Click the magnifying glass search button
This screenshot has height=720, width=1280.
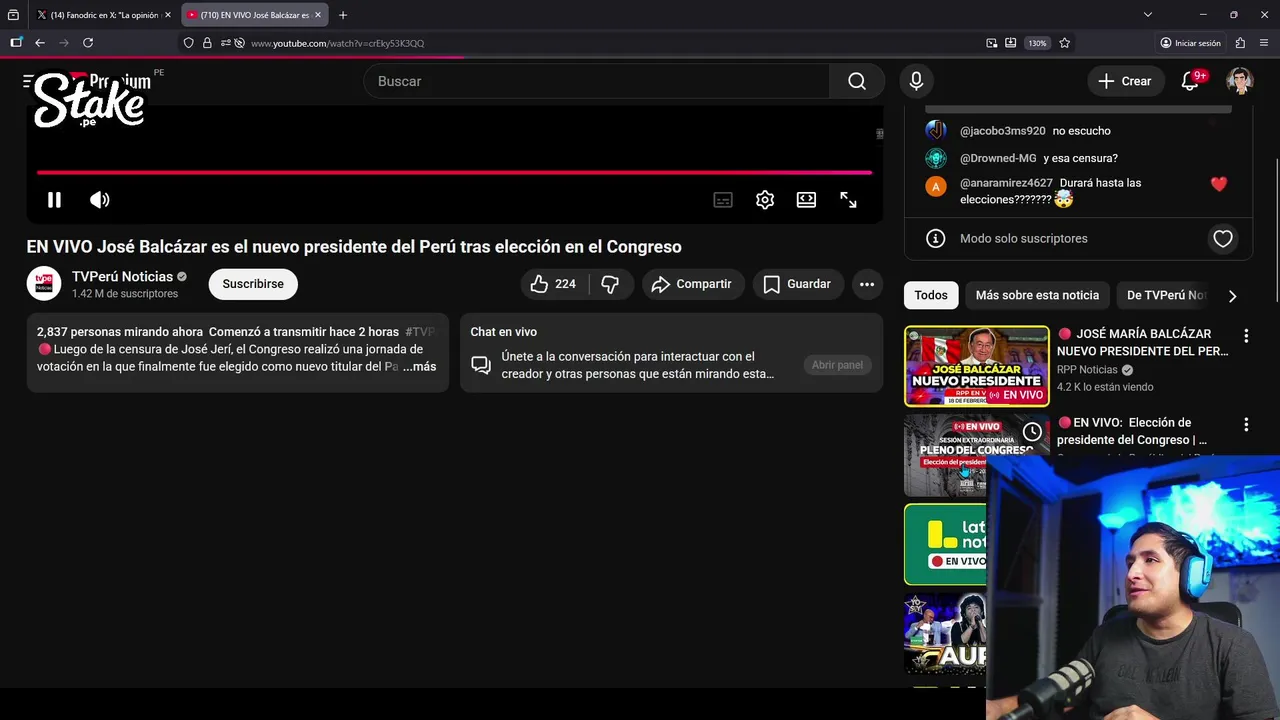point(857,81)
